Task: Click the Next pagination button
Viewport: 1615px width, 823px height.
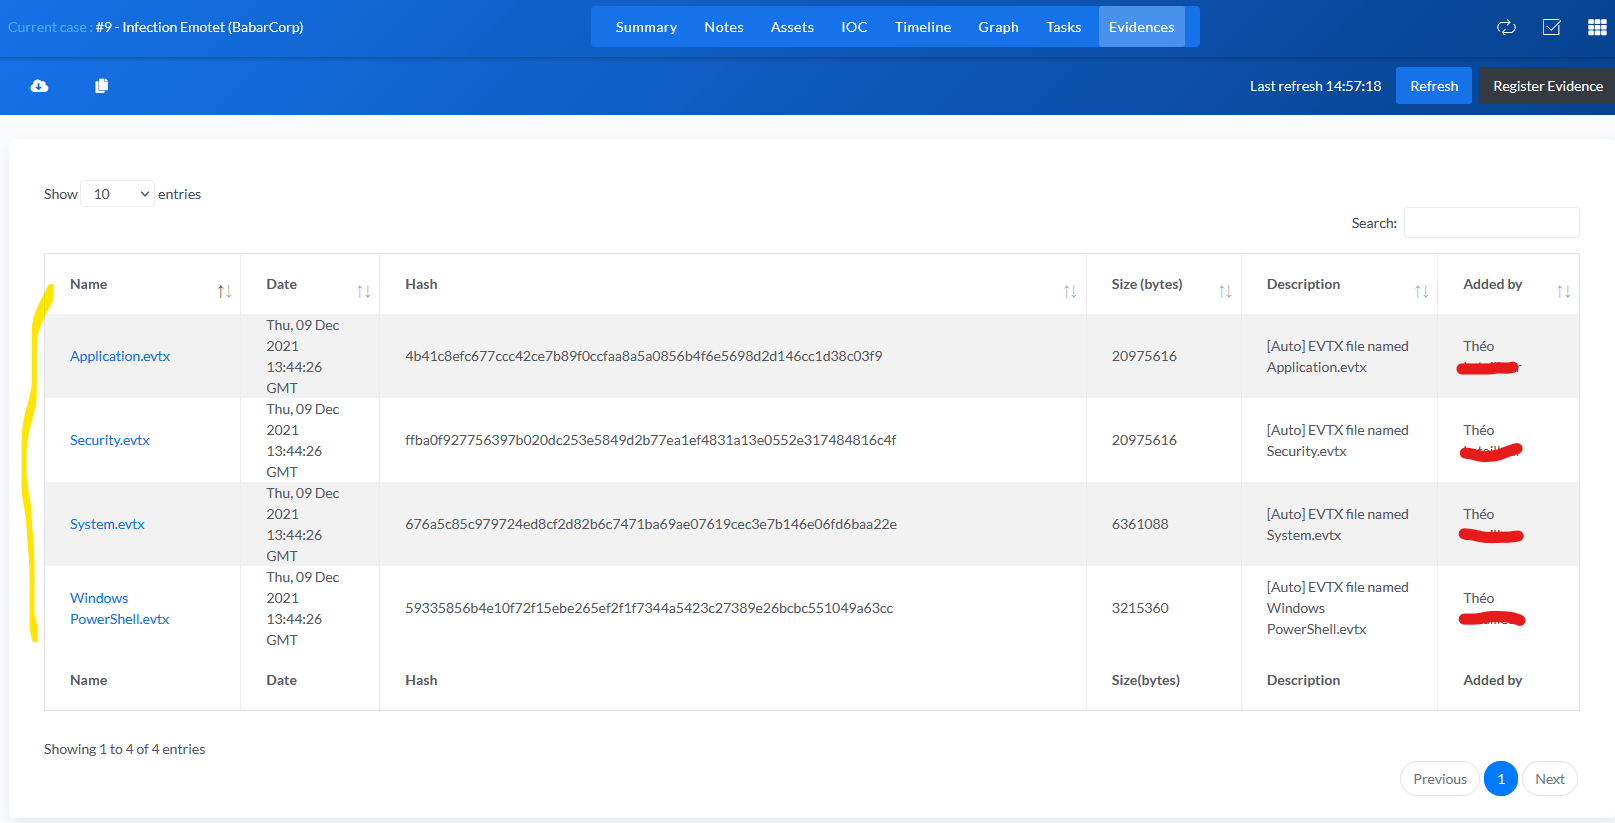Action: [1549, 779]
